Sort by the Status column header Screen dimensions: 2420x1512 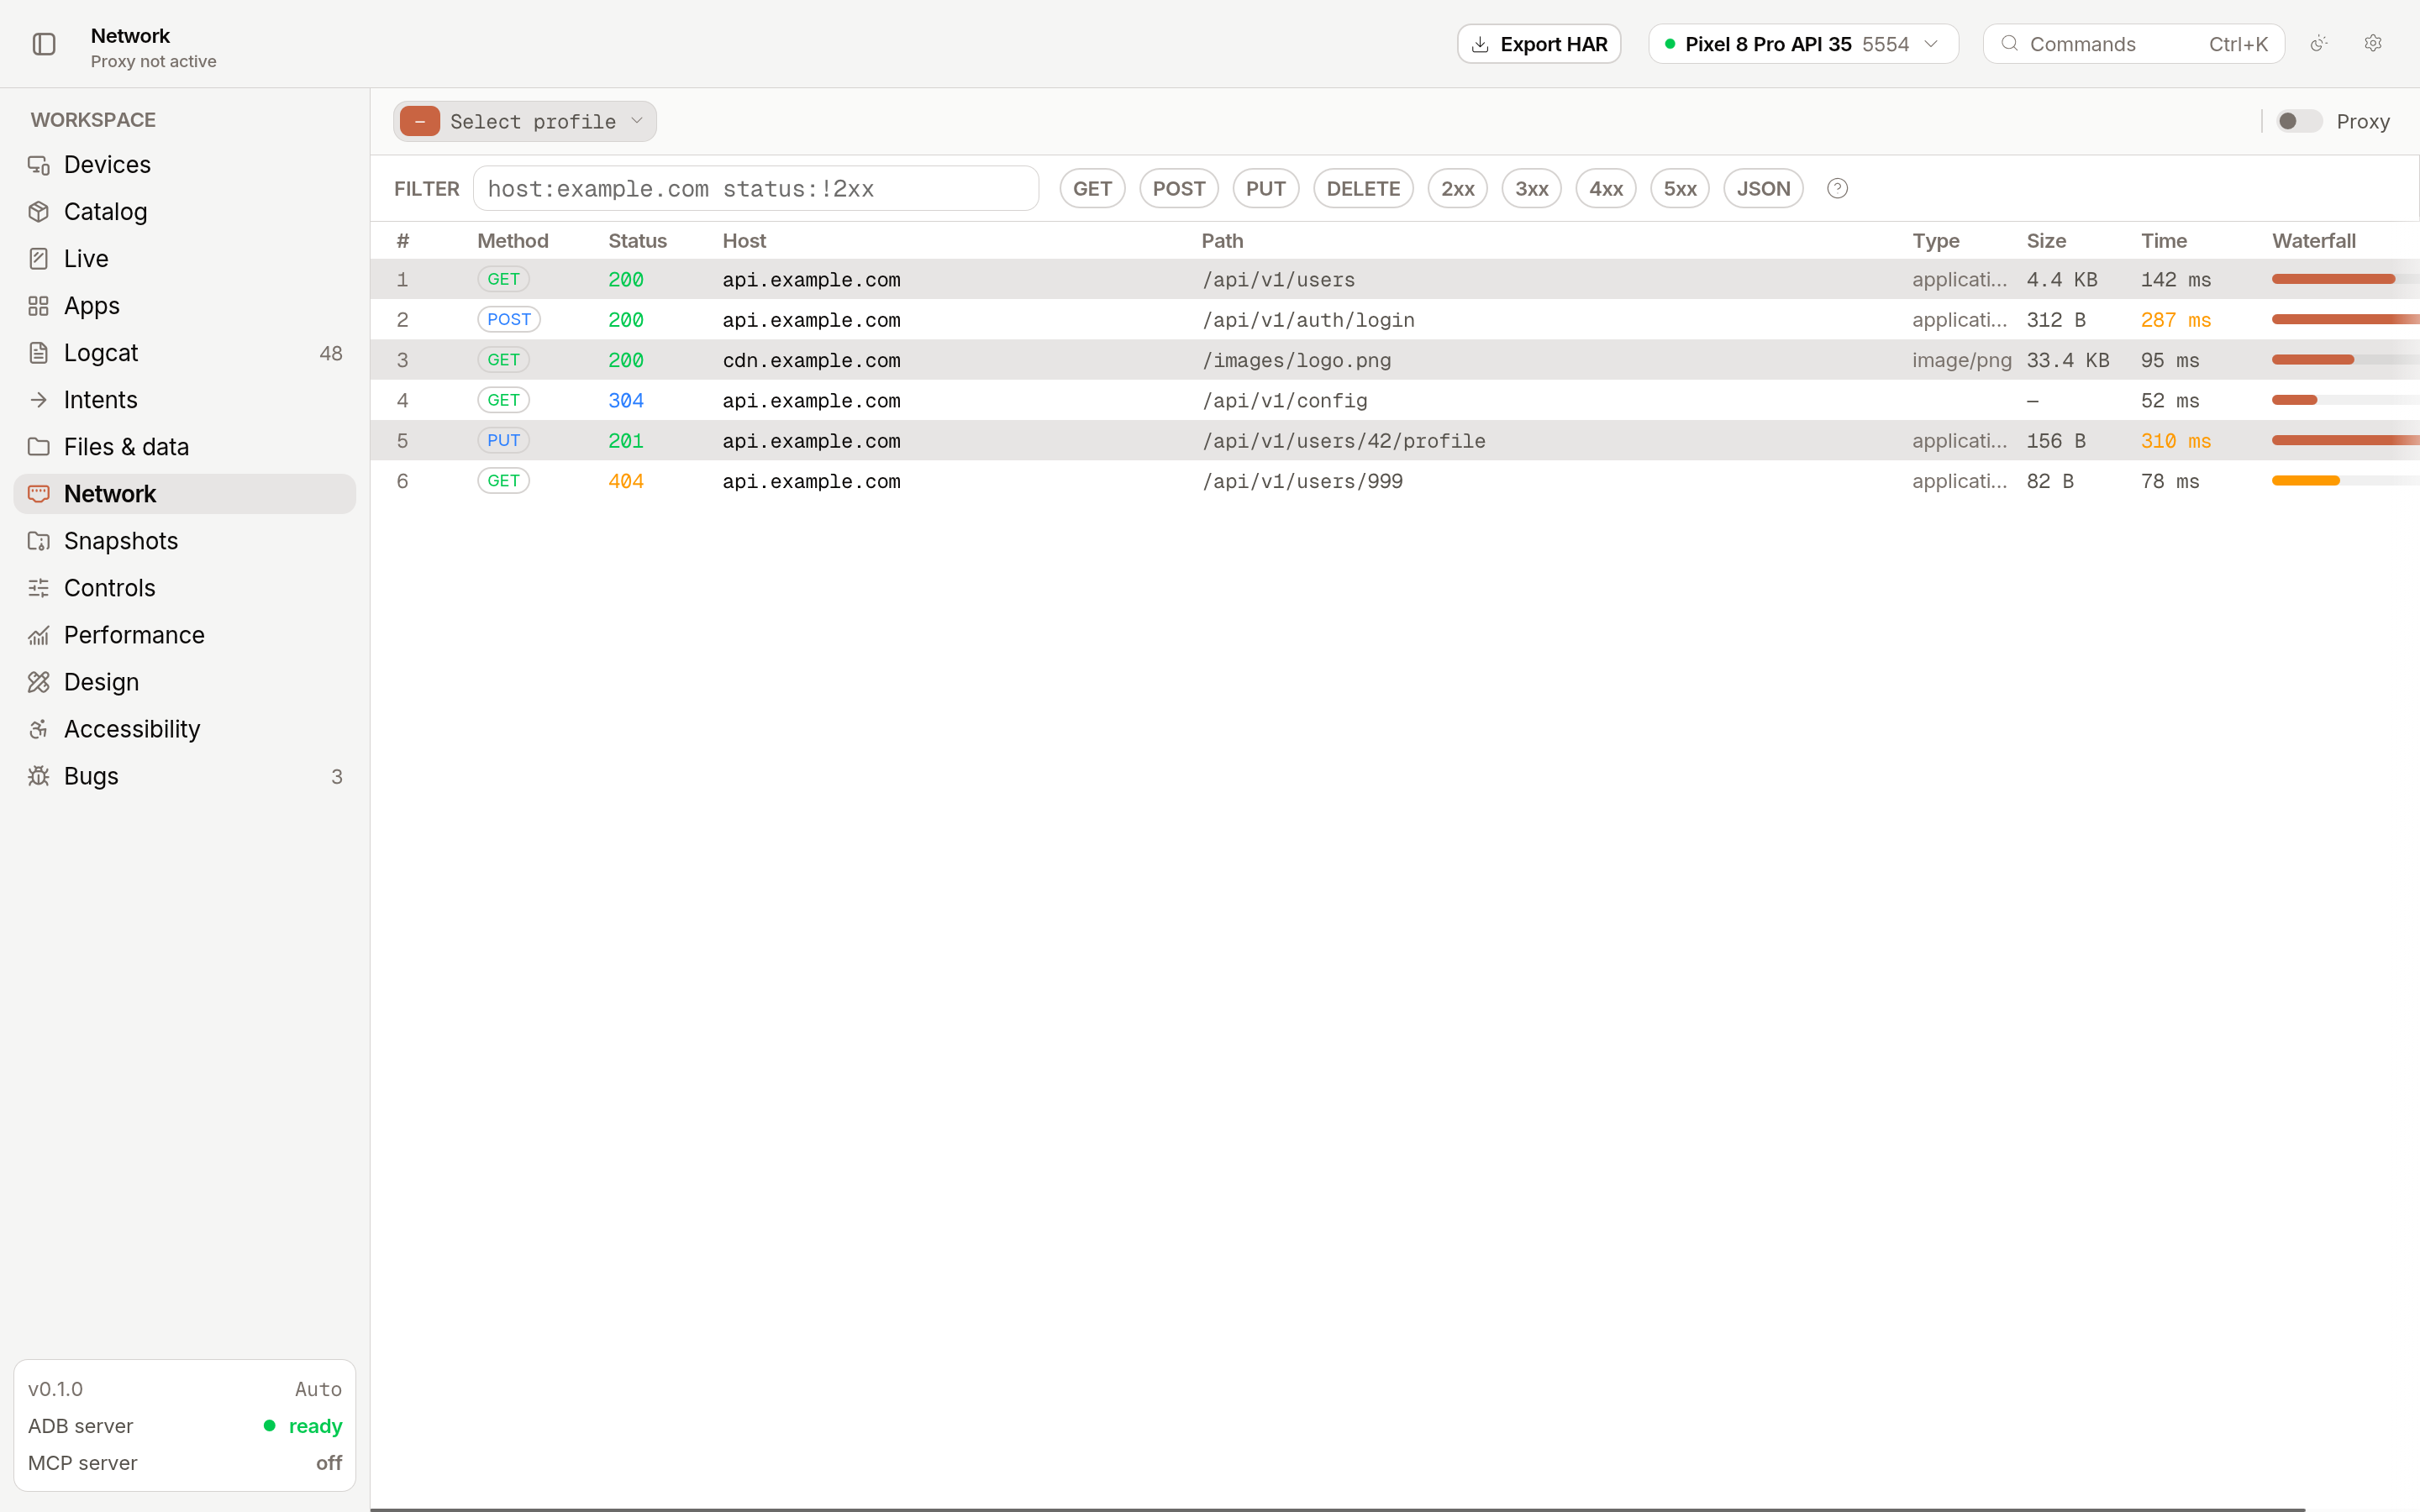click(637, 241)
